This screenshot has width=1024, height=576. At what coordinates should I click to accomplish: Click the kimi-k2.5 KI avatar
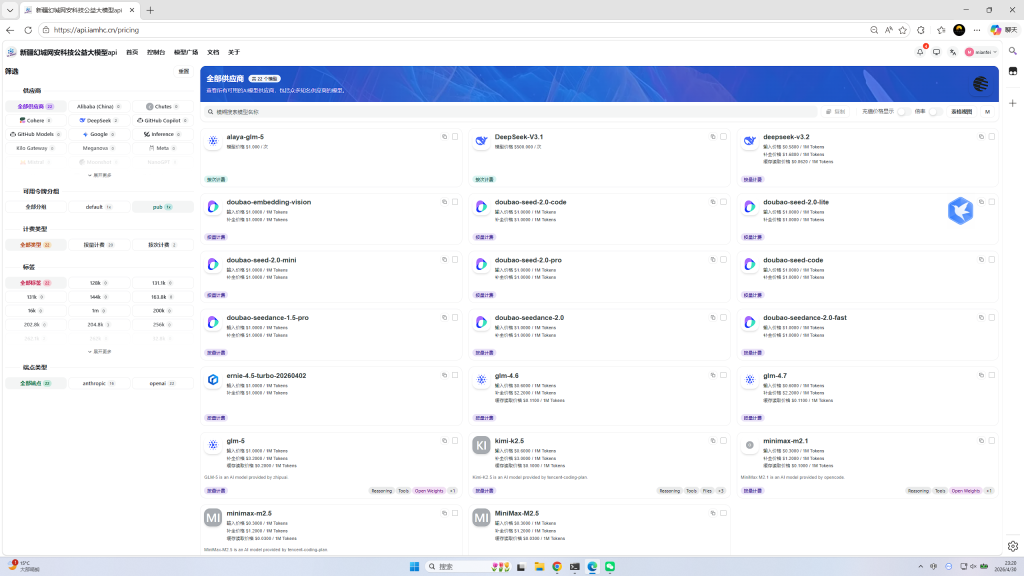(481, 445)
